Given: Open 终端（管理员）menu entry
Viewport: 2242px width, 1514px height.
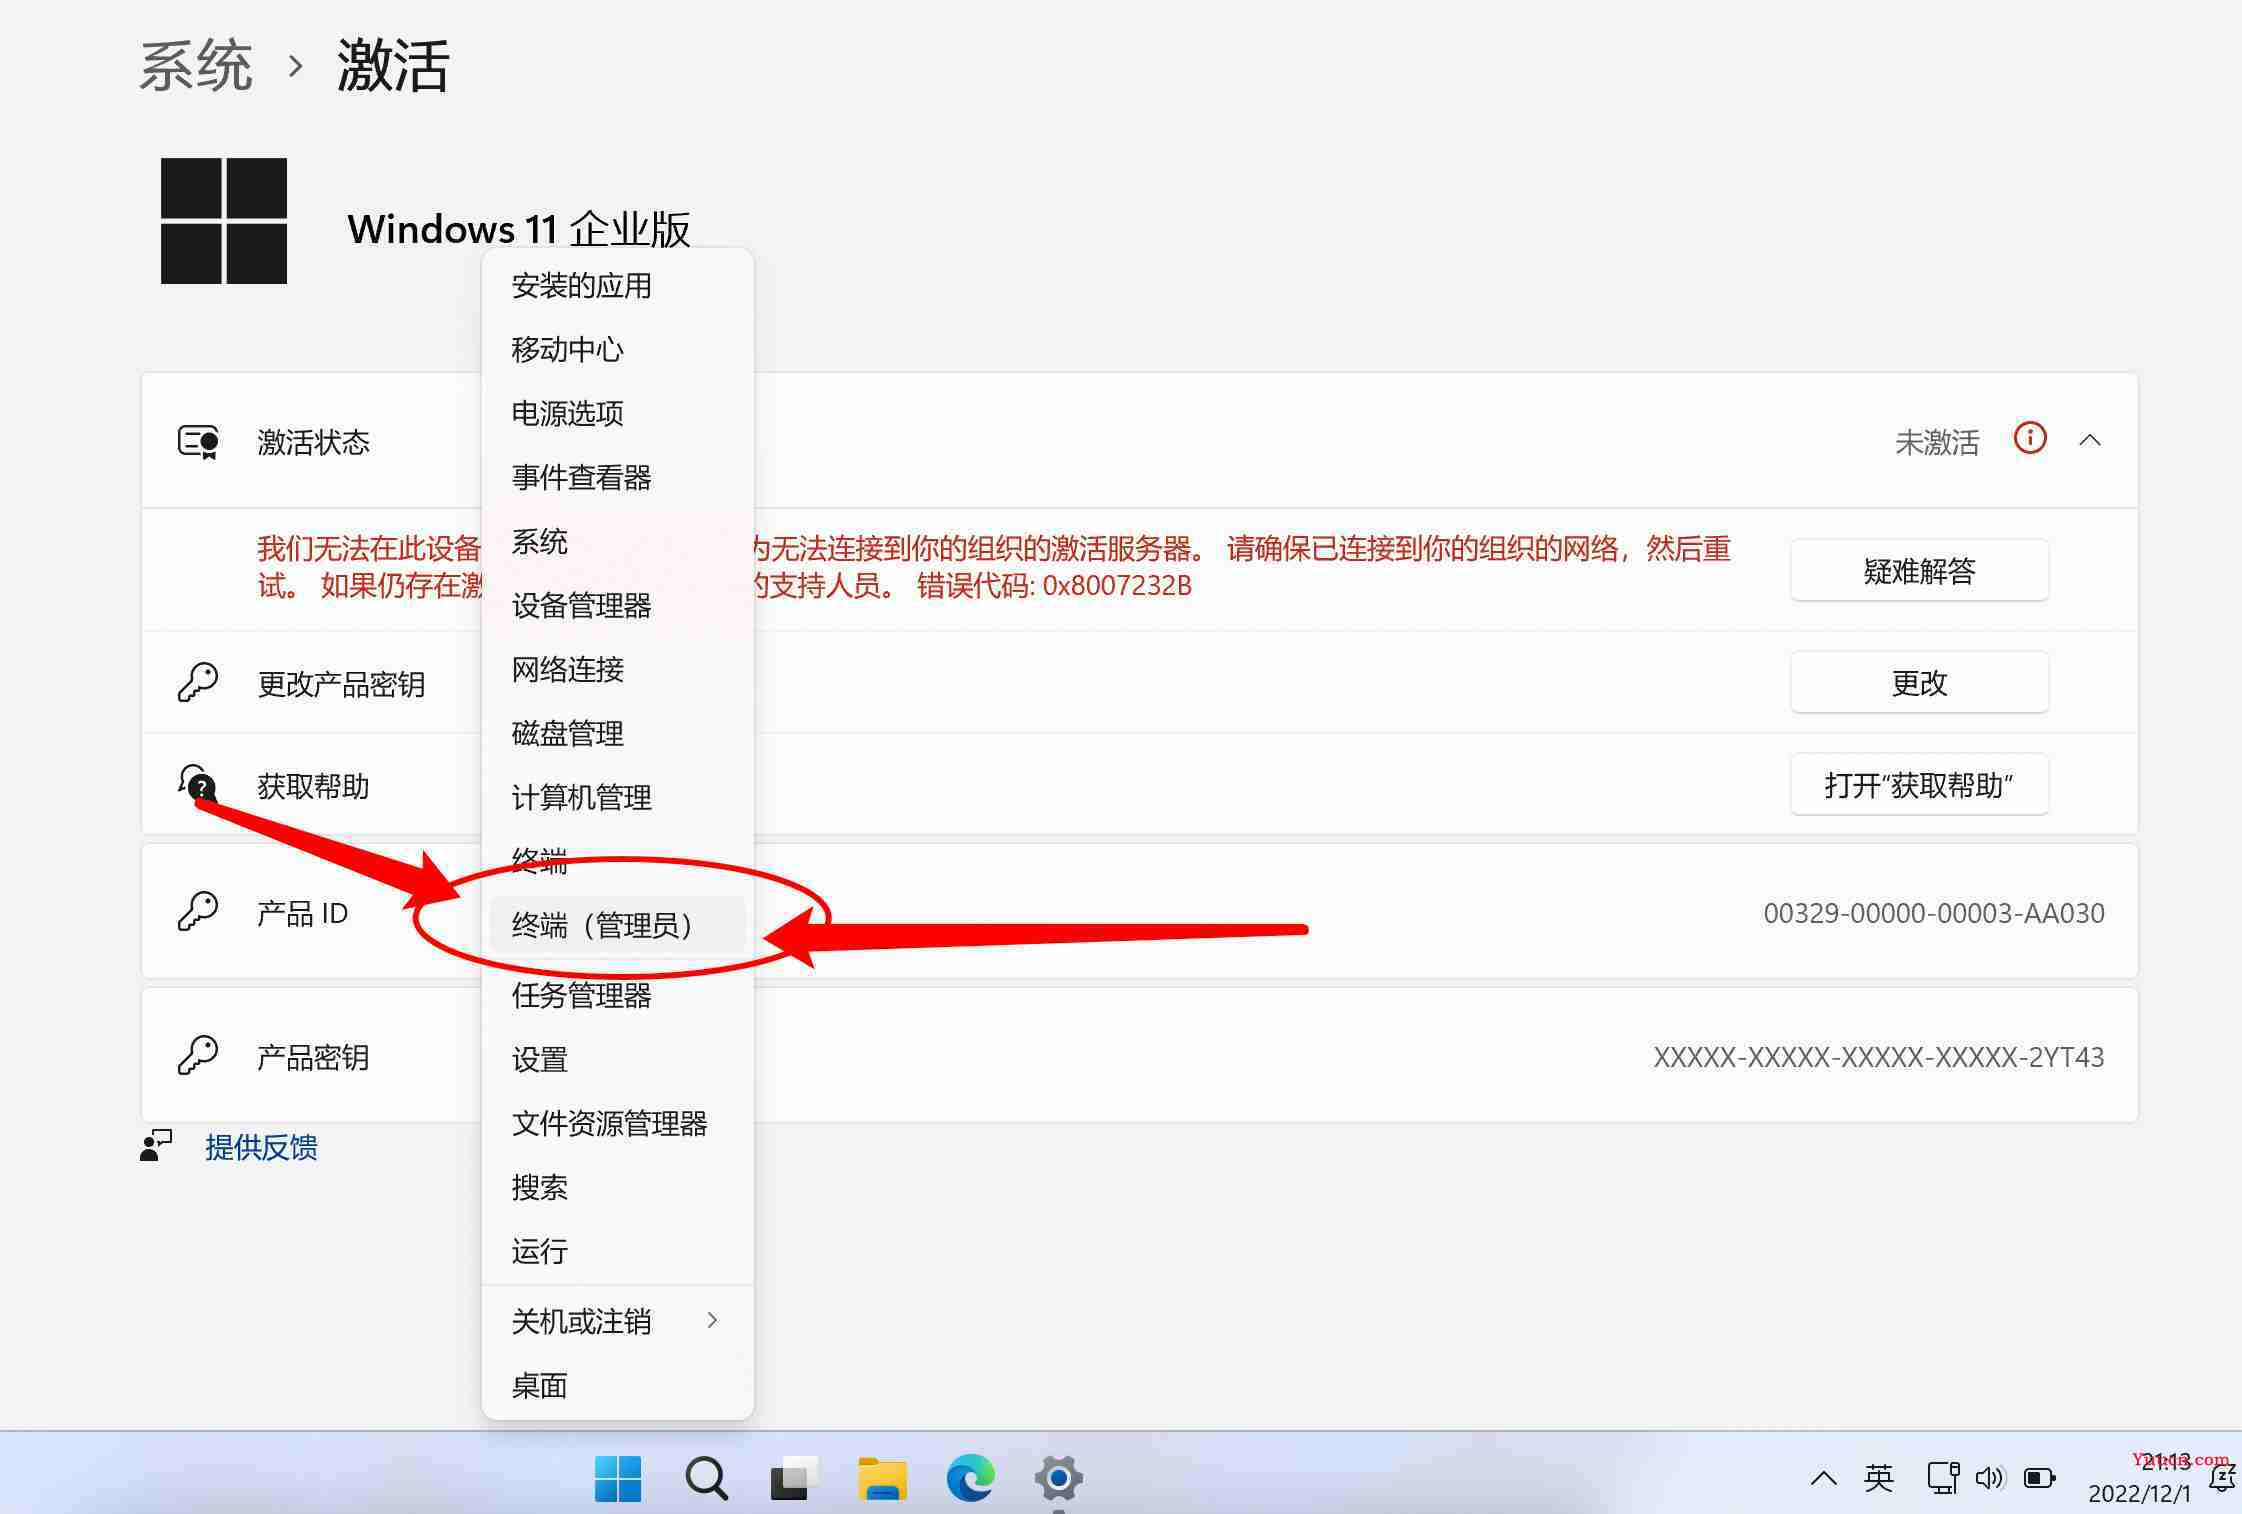Looking at the screenshot, I should pyautogui.click(x=617, y=925).
